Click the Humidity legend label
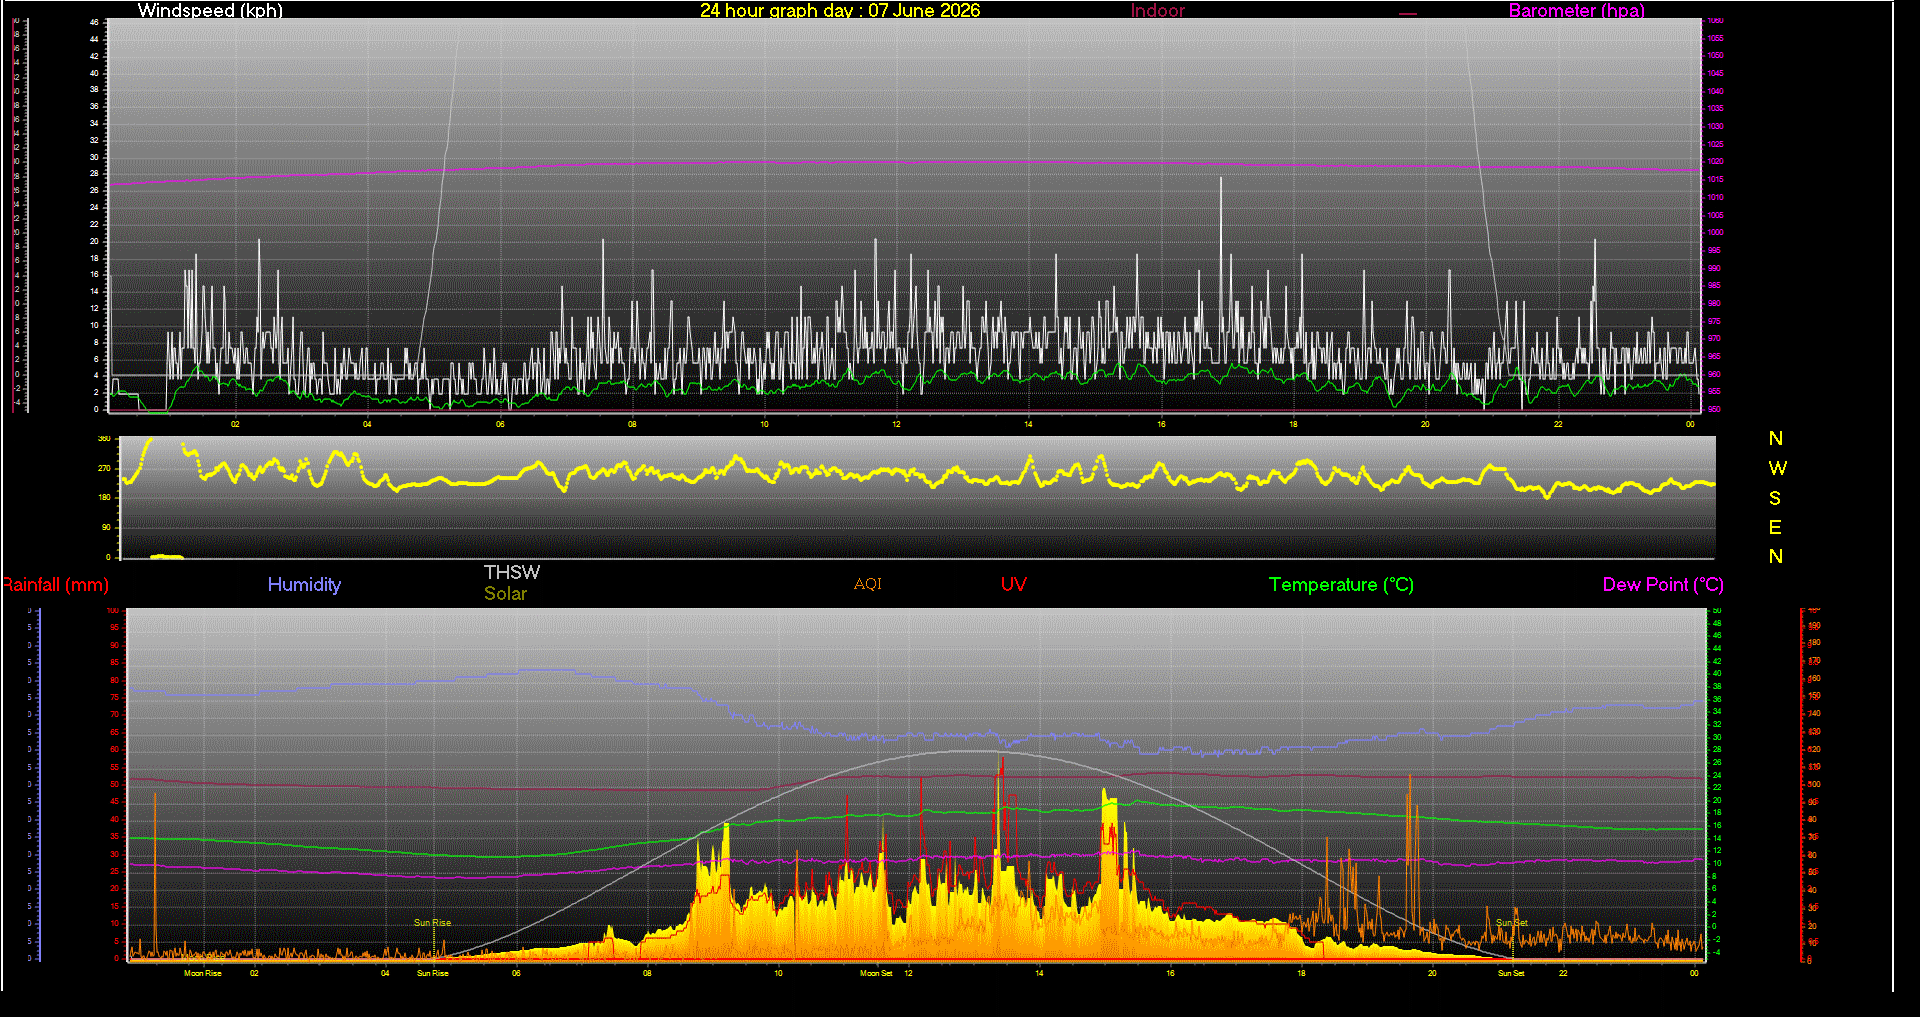This screenshot has width=1920, height=1017. (x=304, y=585)
